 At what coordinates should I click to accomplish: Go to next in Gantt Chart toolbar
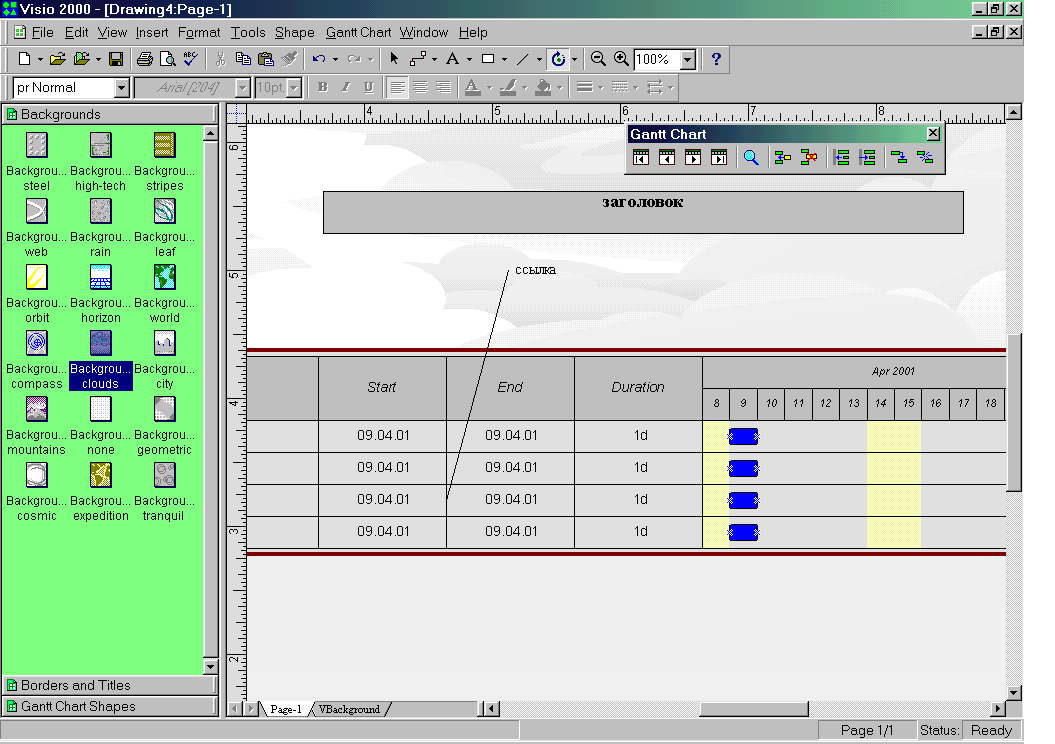(693, 157)
